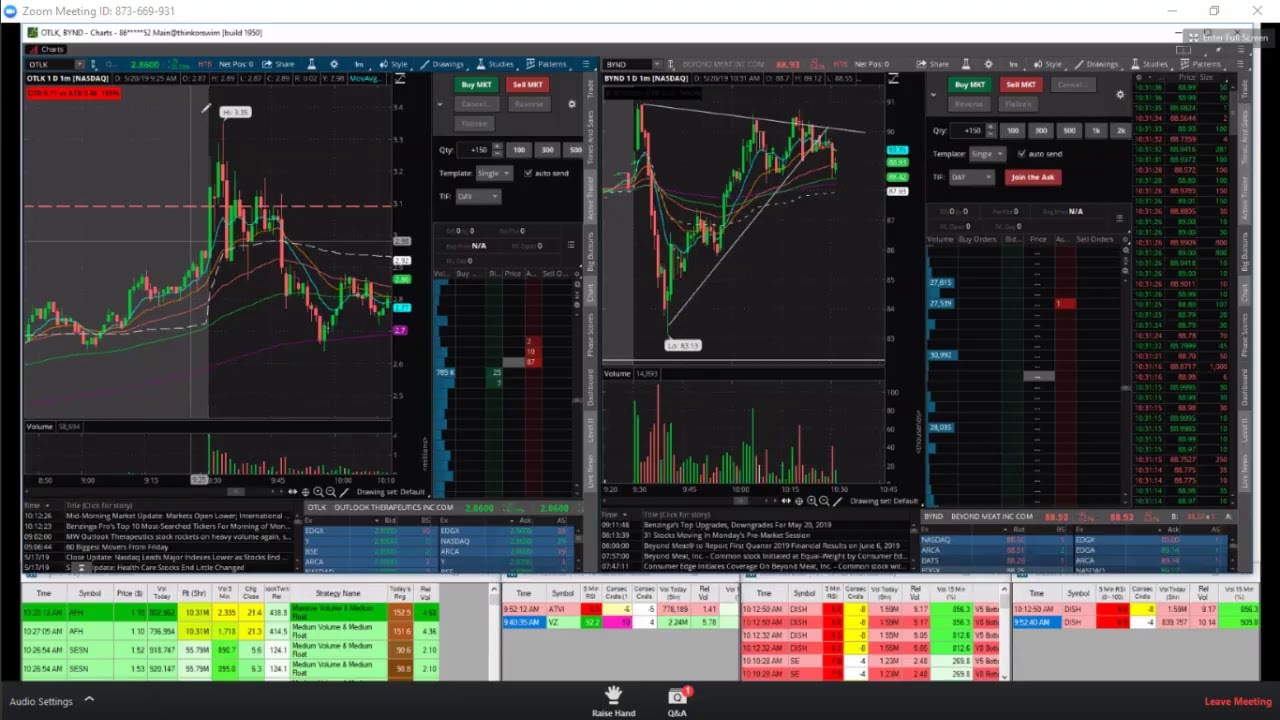Open Studies in OTLK chart toolbar

(495, 64)
